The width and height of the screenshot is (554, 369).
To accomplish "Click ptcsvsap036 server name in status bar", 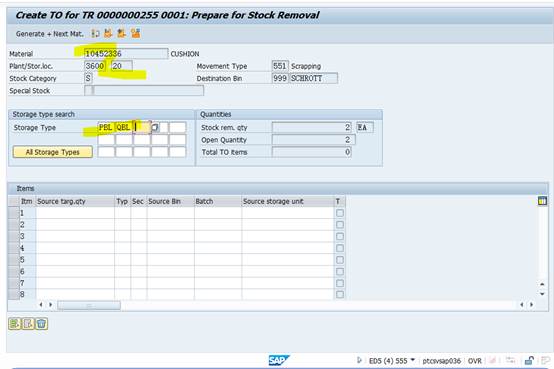I will pos(441,361).
